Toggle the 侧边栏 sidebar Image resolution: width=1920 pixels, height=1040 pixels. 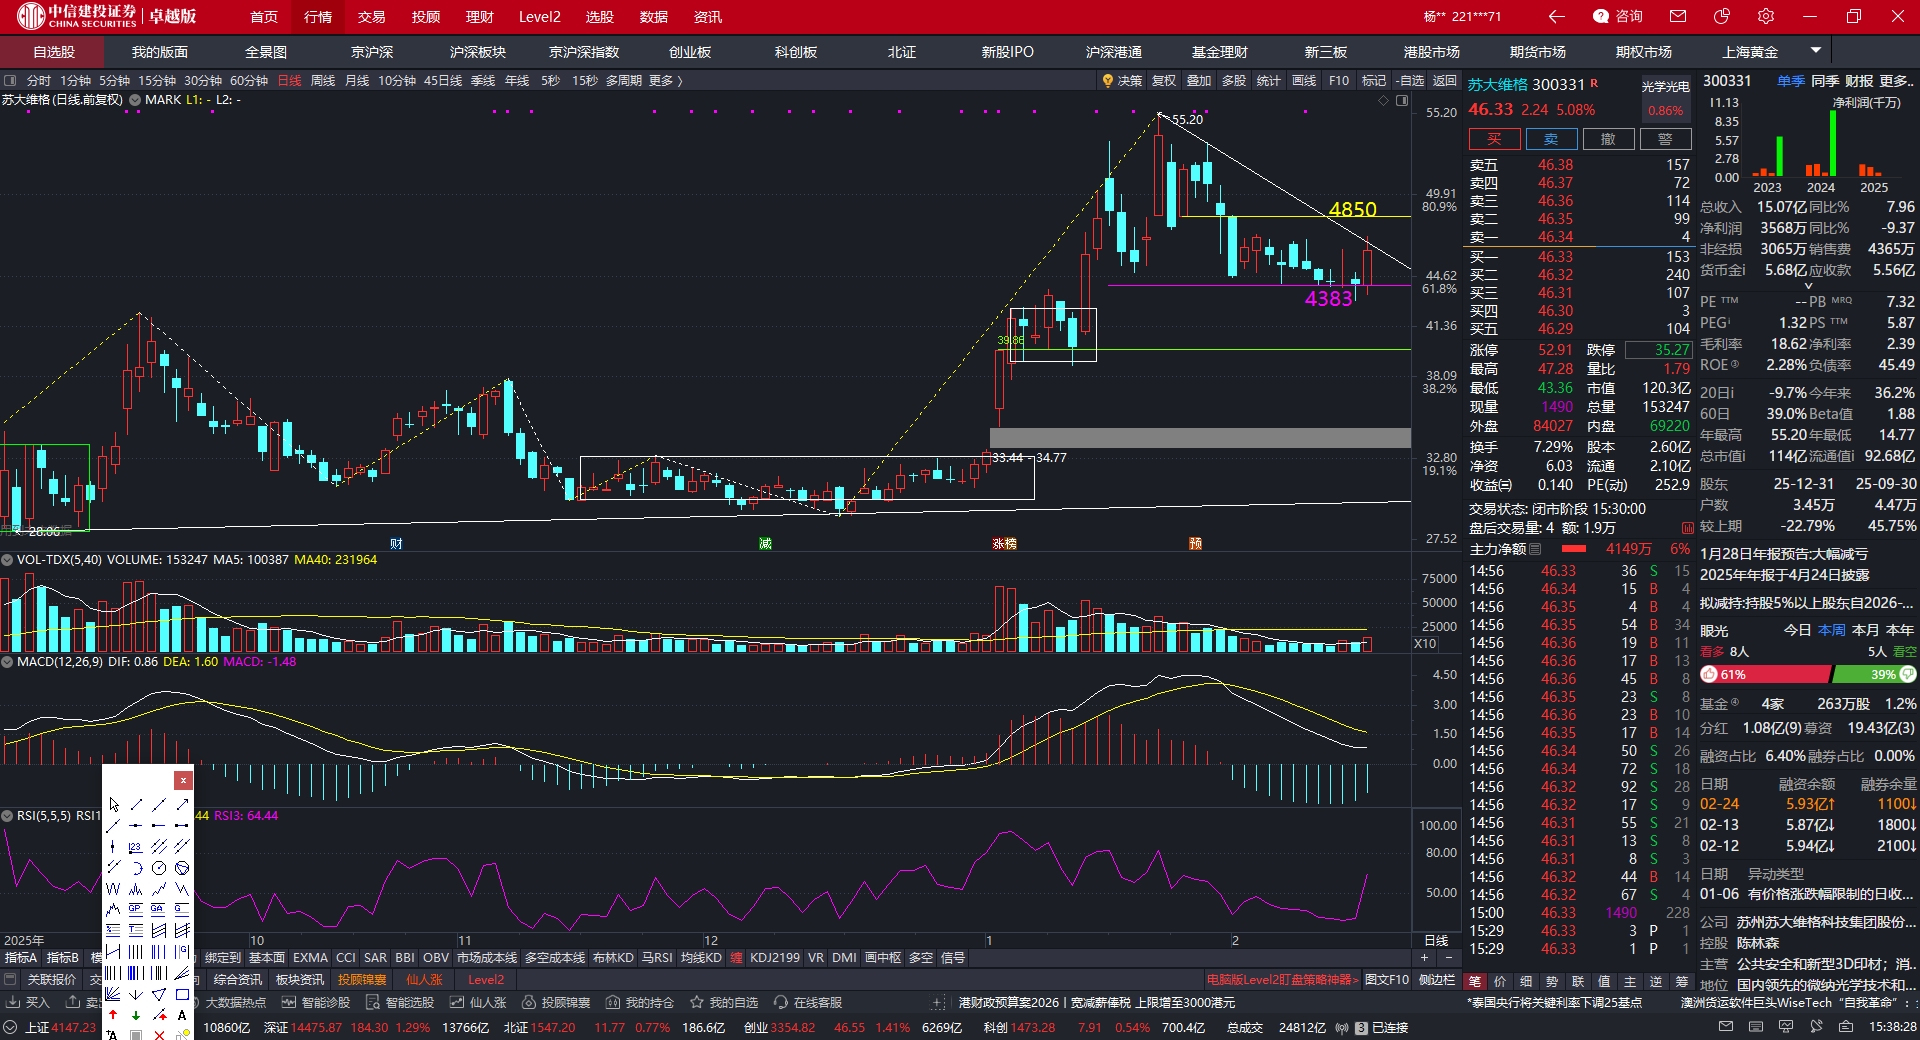point(1437,980)
